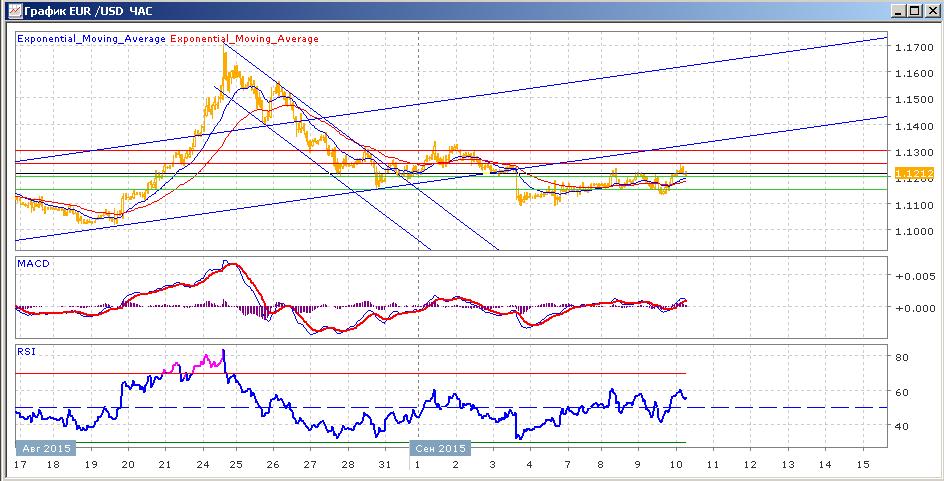Click date label 21 on time axis
944x481 pixels.
pyautogui.click(x=166, y=465)
